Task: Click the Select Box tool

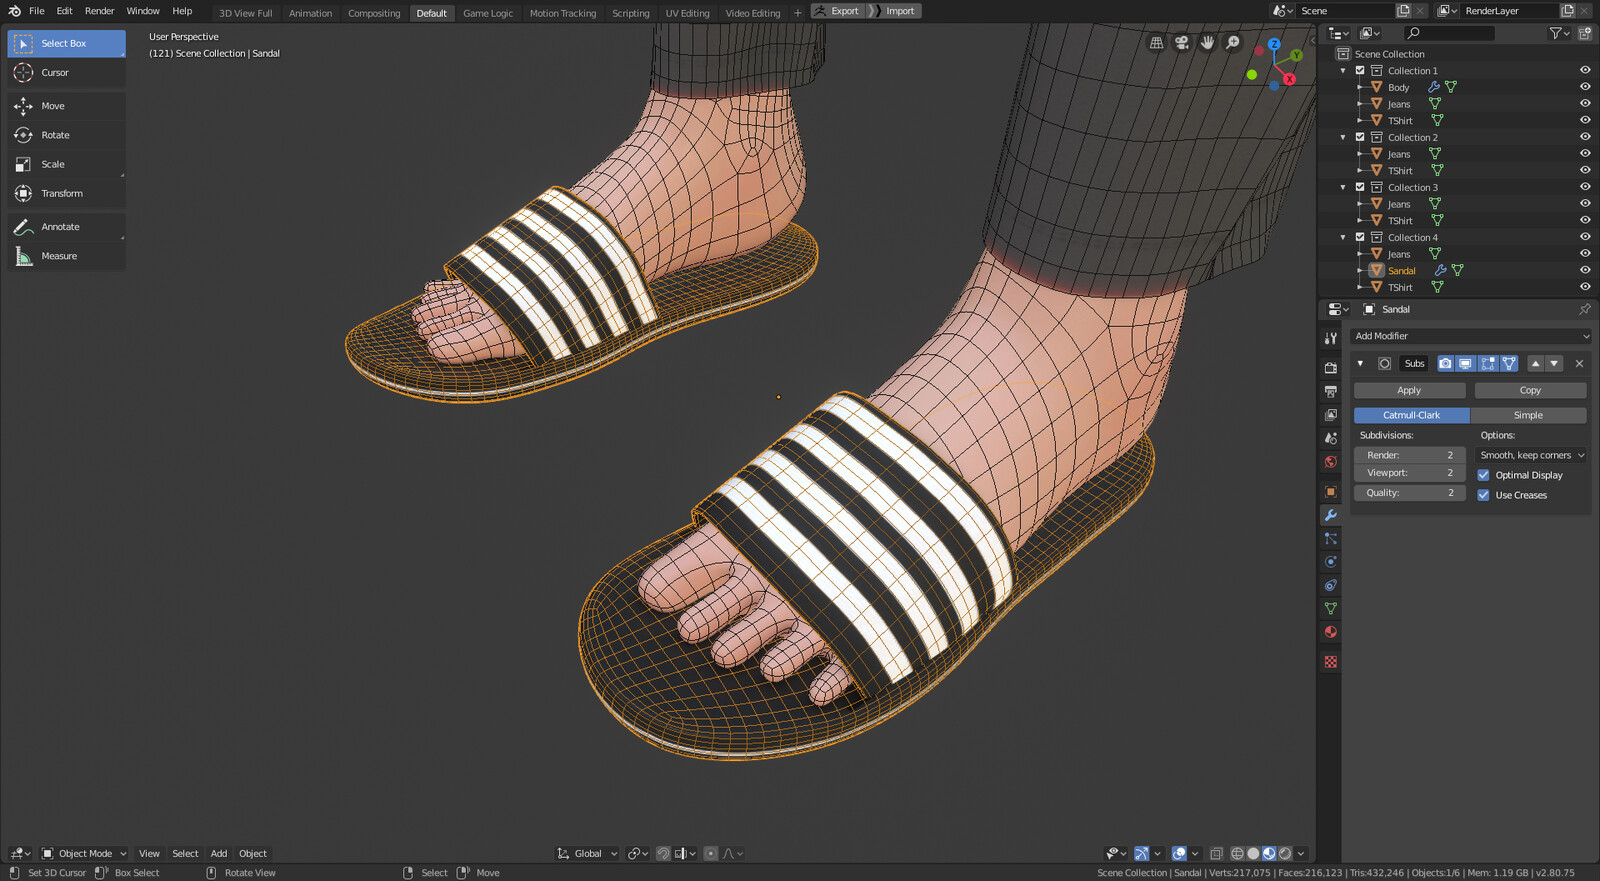Action: [x=66, y=43]
